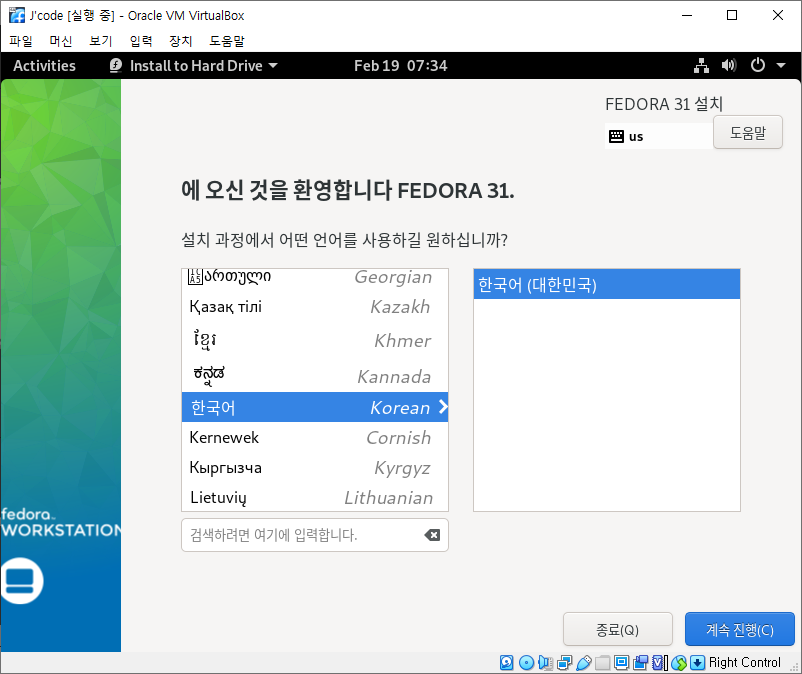Maximize the VirtualBox window
Screen dimensions: 802x674
click(x=732, y=15)
